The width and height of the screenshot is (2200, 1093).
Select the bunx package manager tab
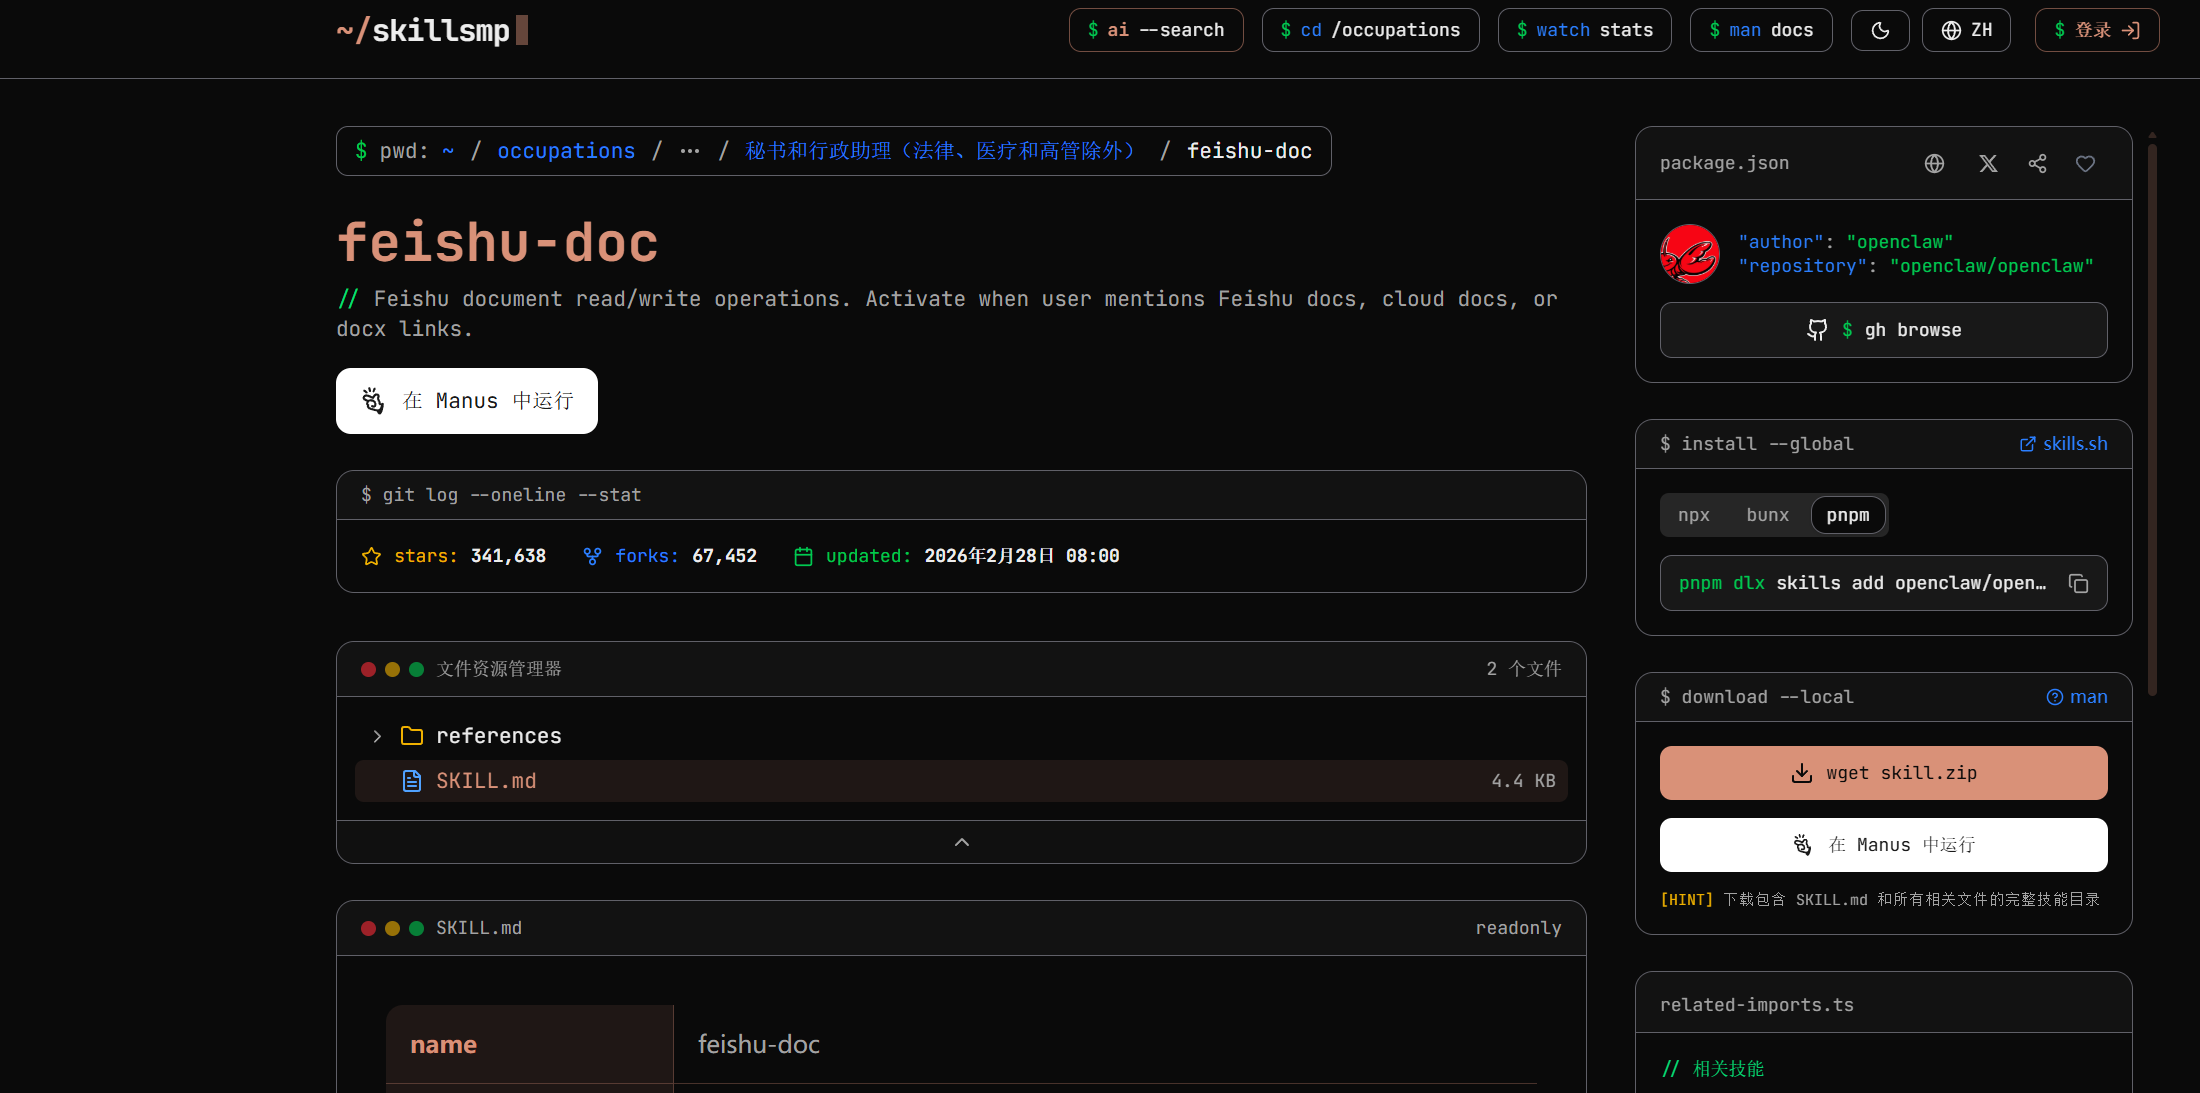(1767, 515)
